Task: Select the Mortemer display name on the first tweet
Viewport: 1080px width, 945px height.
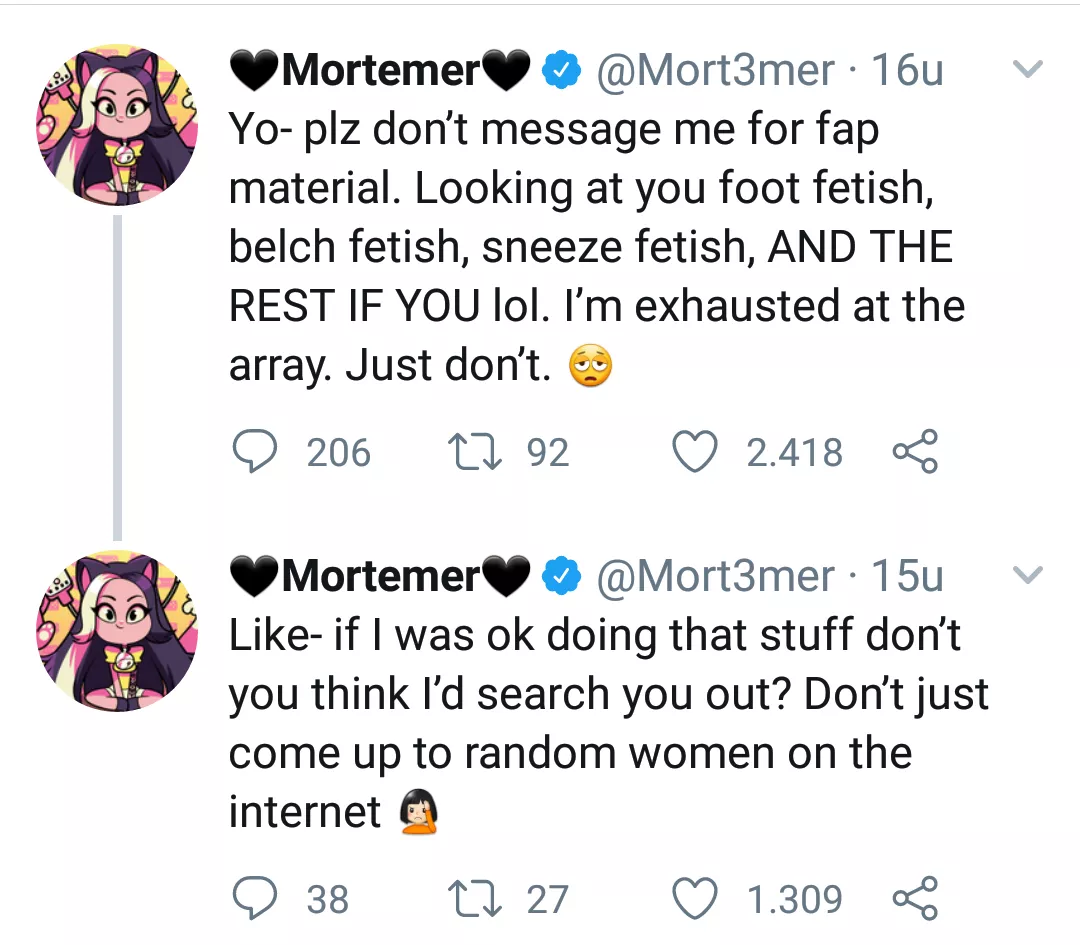Action: 378,69
